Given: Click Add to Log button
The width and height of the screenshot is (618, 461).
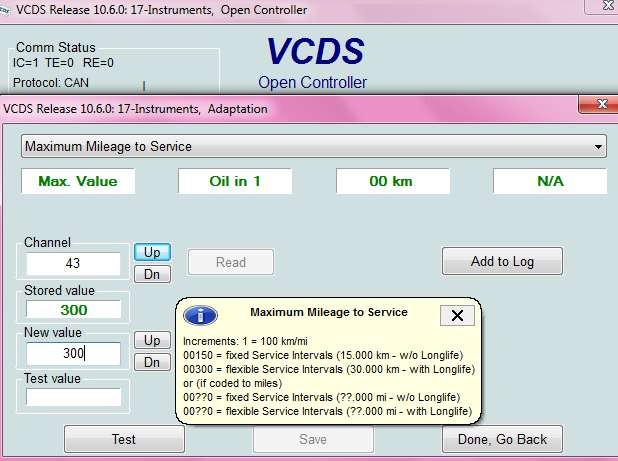Looking at the screenshot, I should [x=502, y=261].
